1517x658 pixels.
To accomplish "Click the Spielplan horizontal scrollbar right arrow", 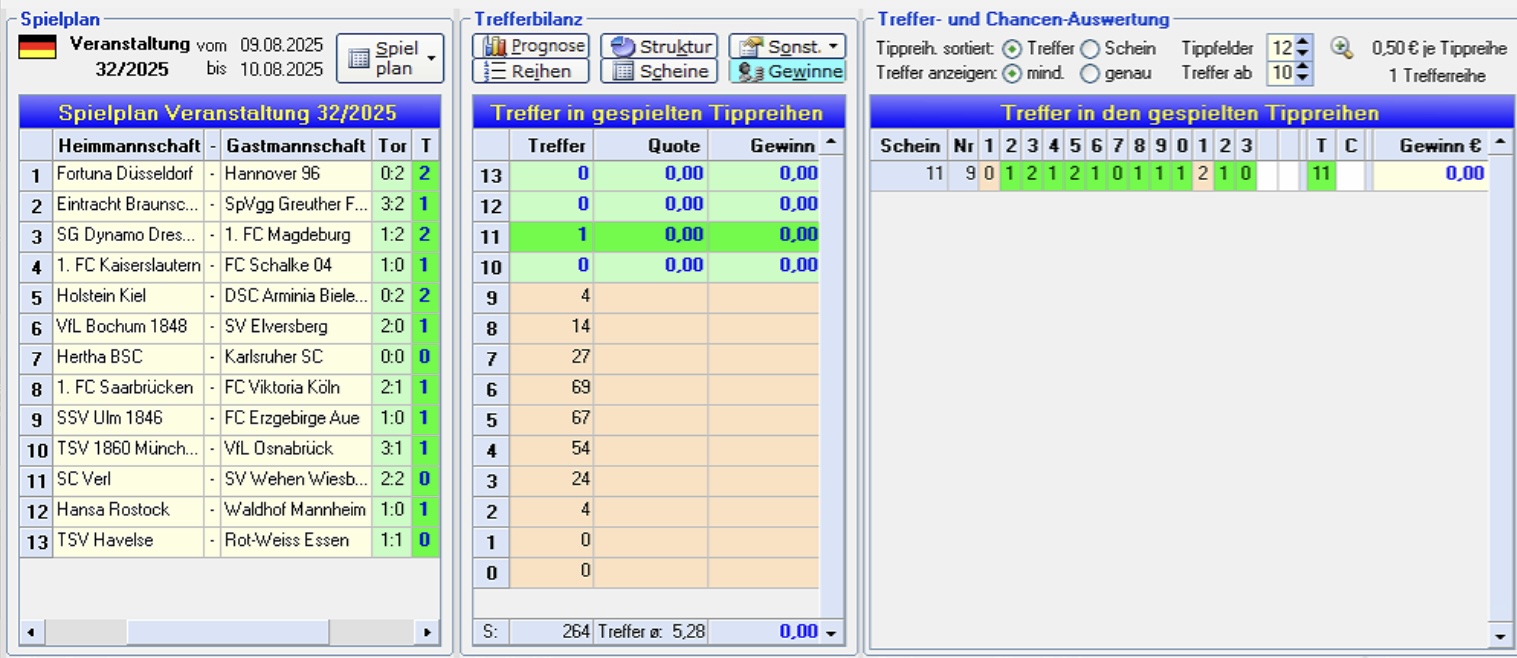I will (x=428, y=632).
